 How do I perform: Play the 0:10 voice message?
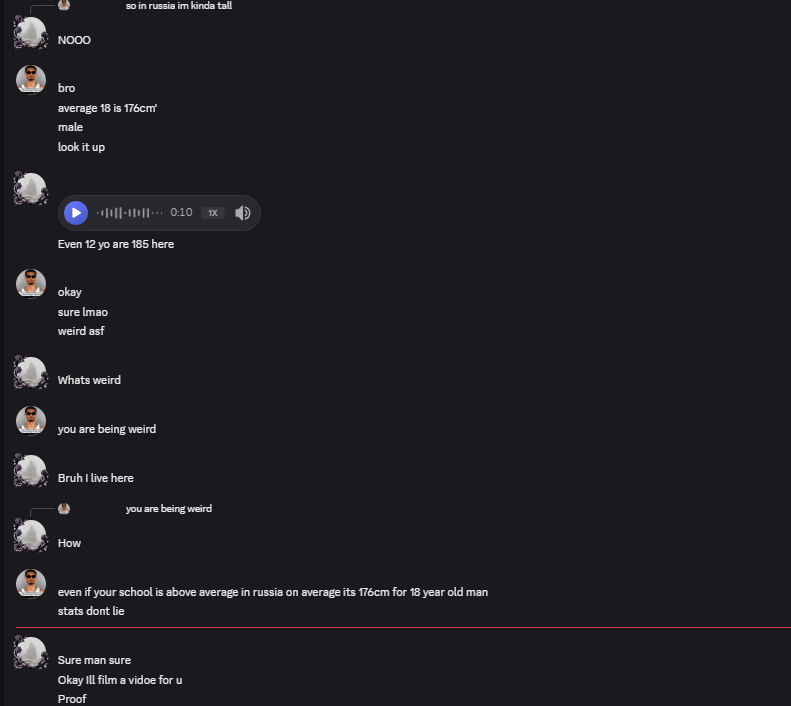tap(76, 213)
